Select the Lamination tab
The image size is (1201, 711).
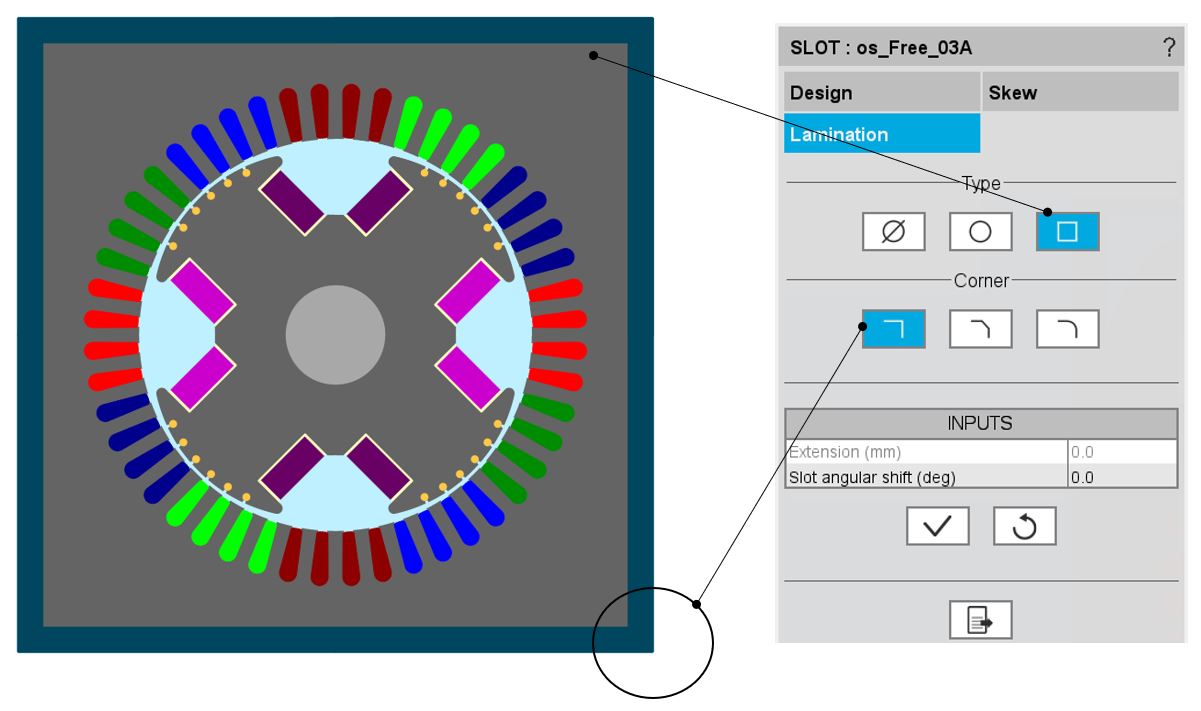tap(881, 134)
